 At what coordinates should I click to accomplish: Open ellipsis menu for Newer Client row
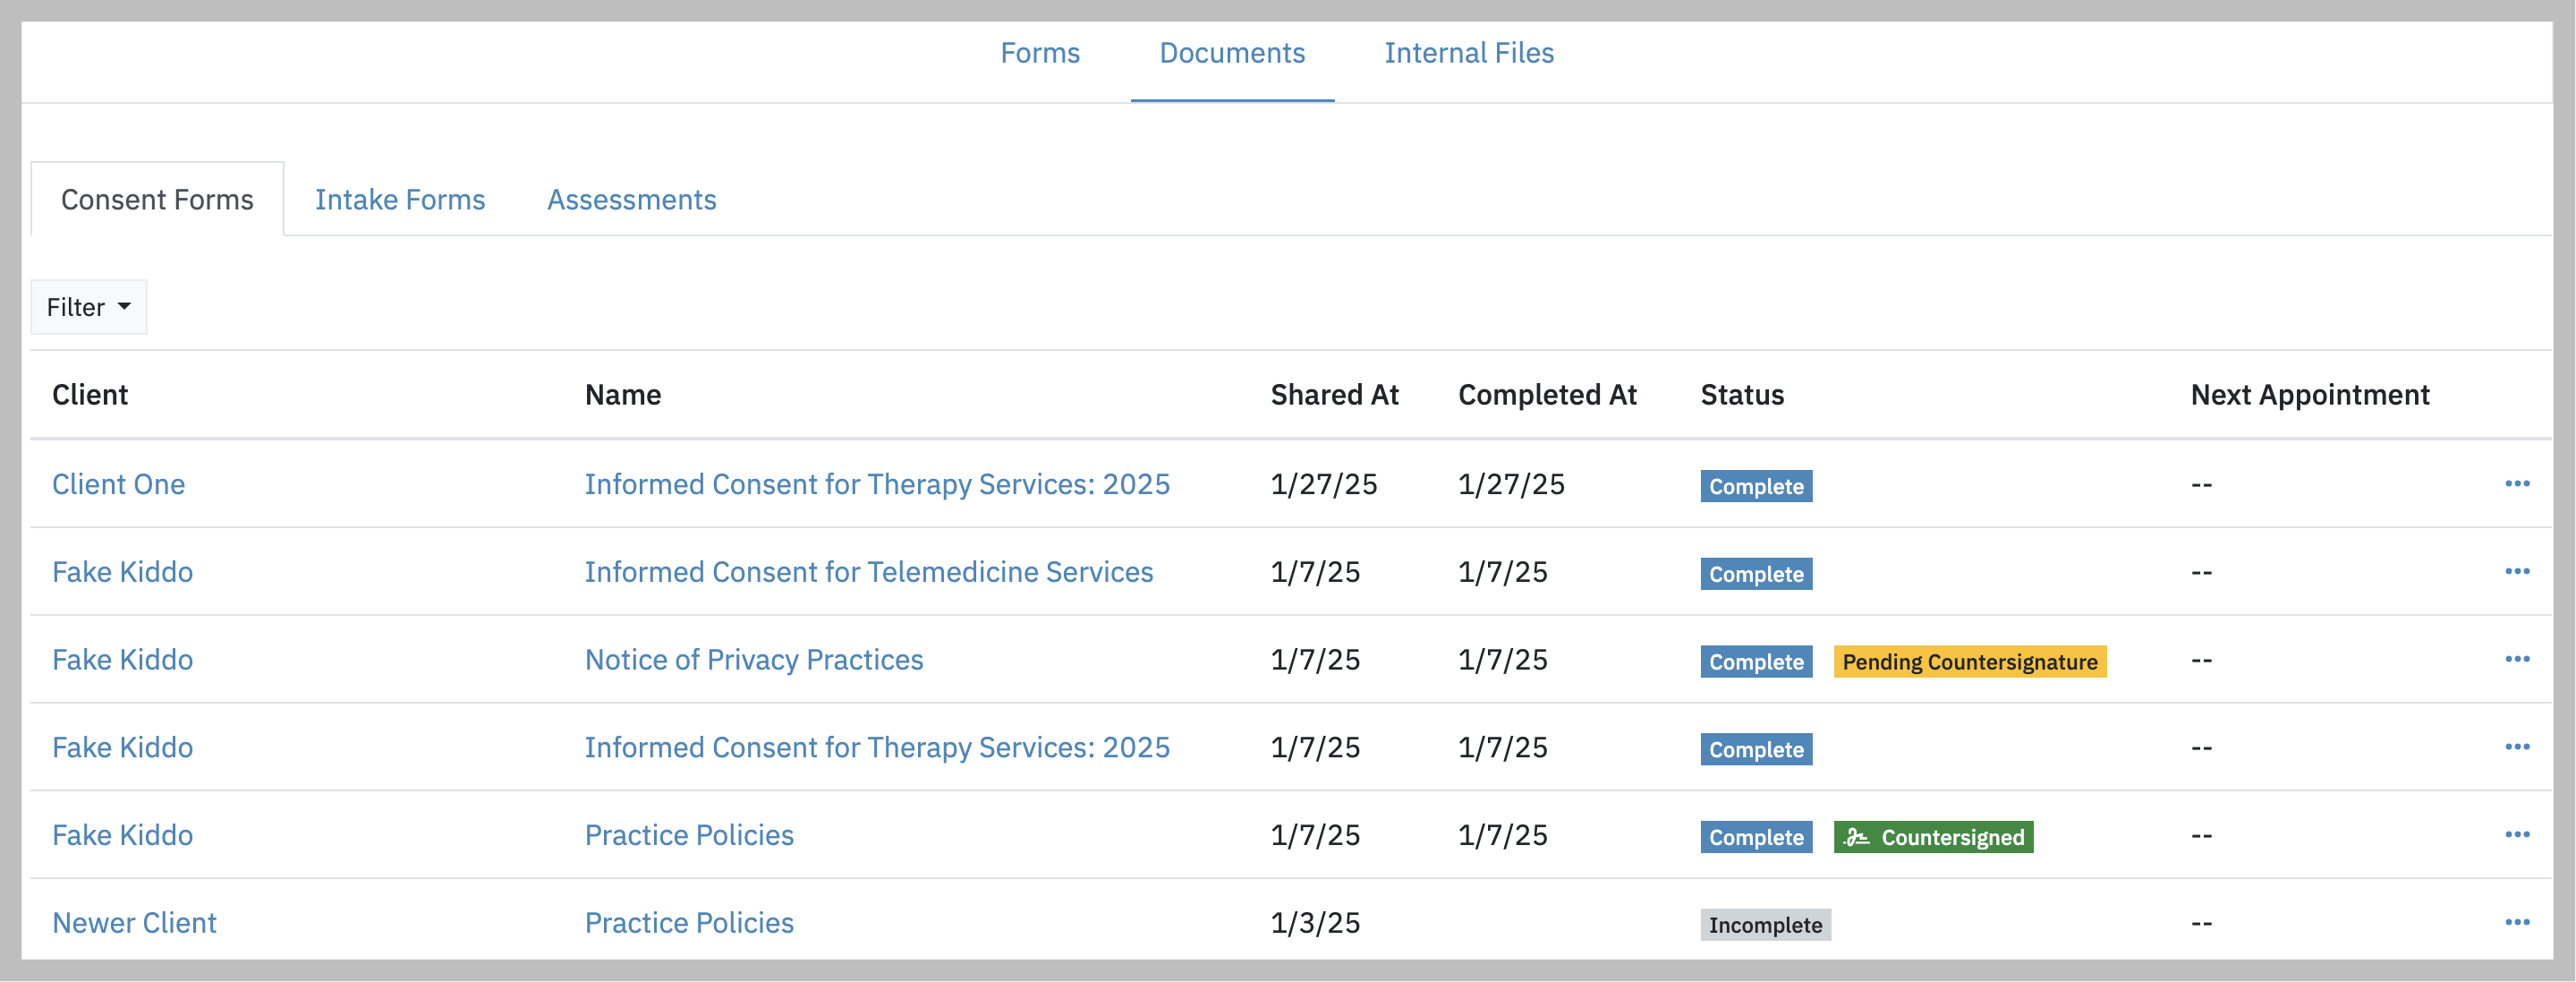tap(2517, 923)
